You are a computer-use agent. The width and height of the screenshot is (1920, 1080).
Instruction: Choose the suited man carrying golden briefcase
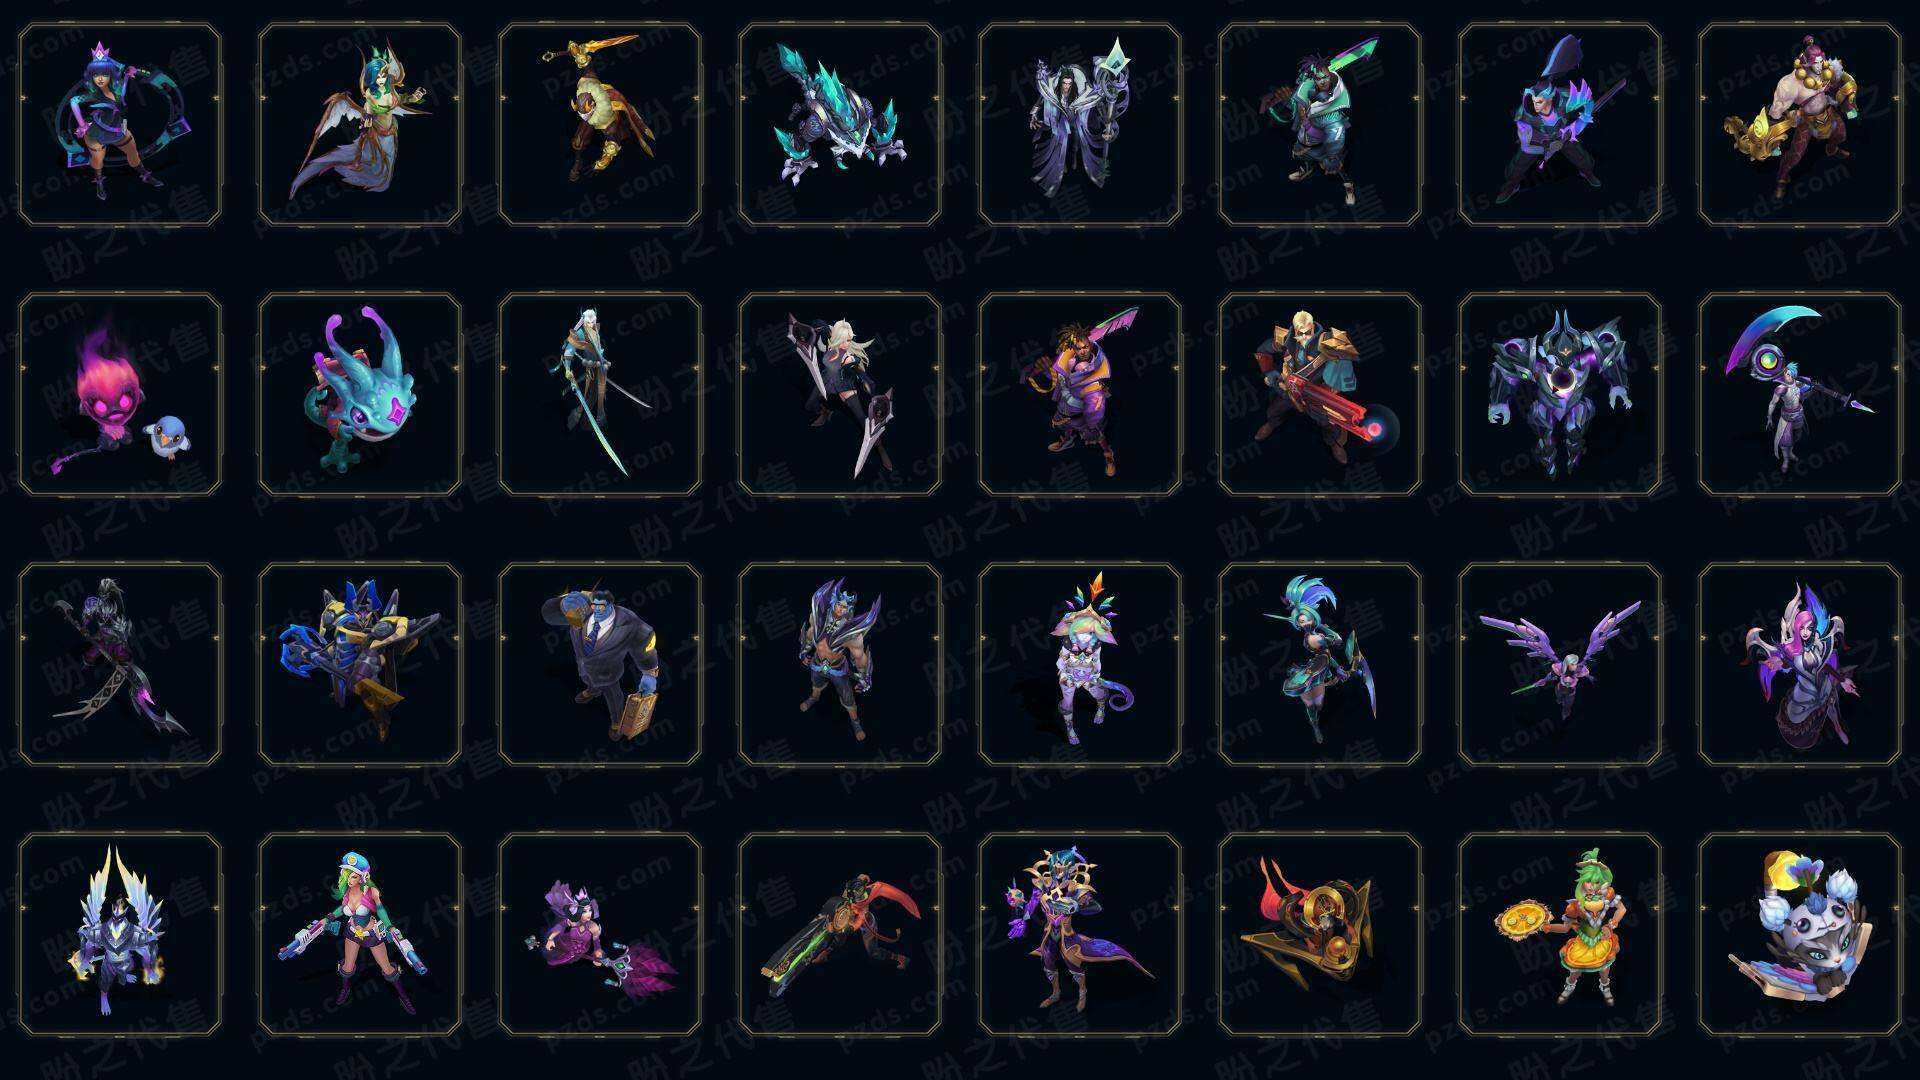(600, 664)
